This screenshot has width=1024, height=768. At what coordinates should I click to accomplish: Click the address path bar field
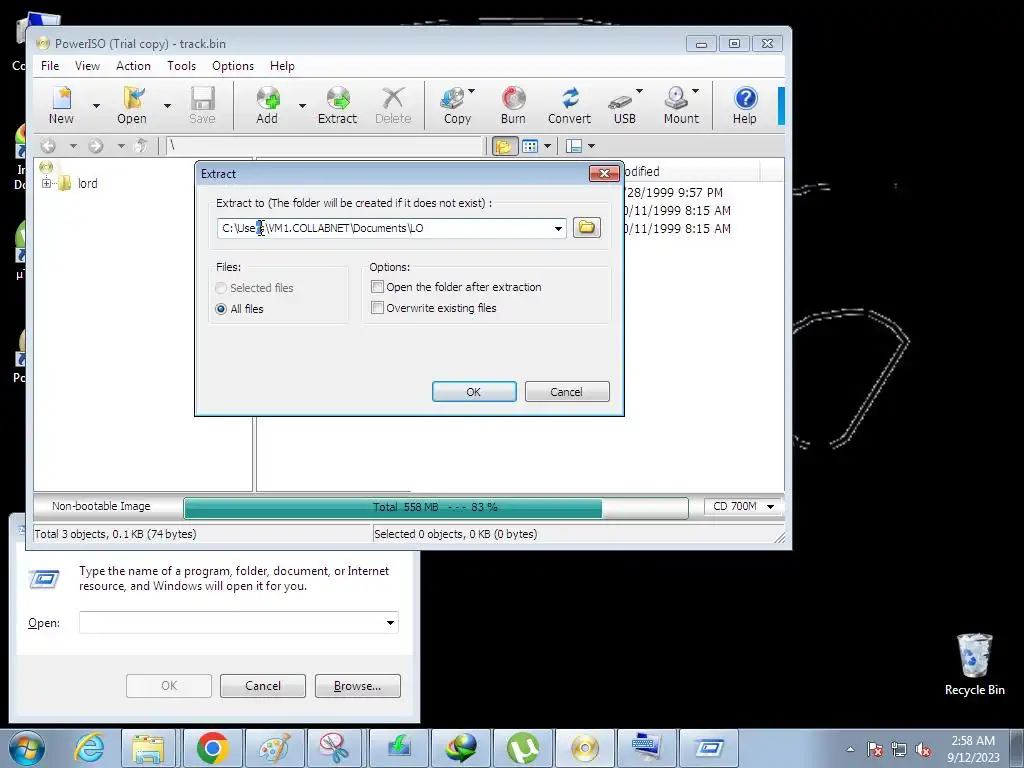point(325,146)
